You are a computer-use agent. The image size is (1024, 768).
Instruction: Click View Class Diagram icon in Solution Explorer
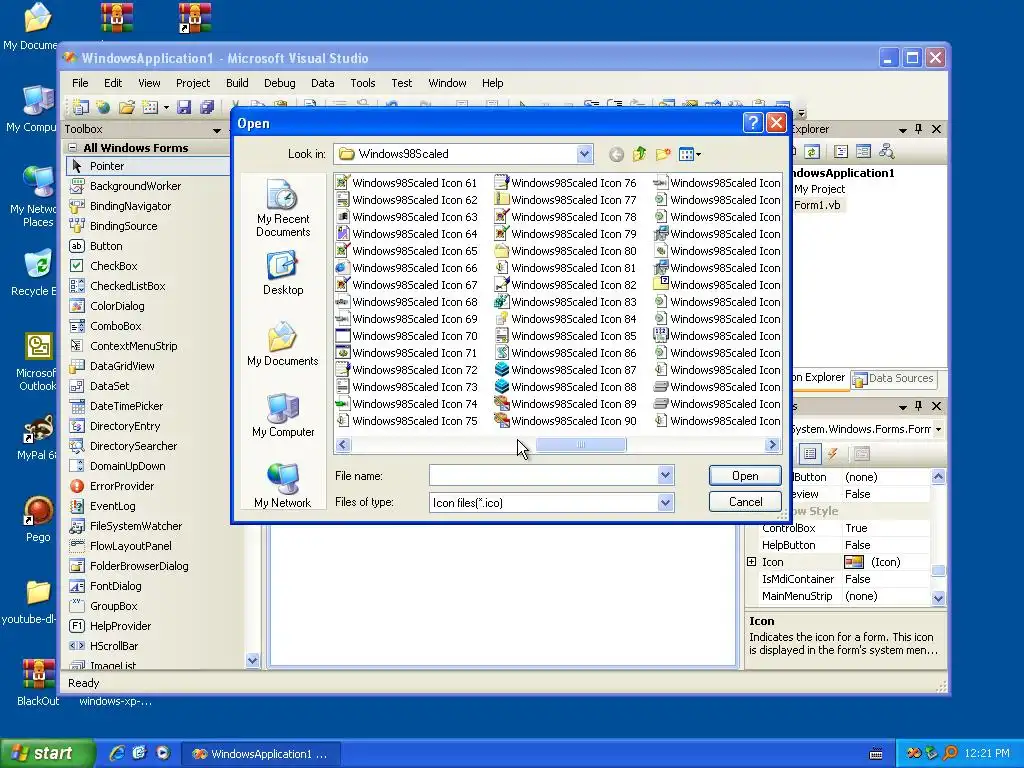(x=887, y=152)
